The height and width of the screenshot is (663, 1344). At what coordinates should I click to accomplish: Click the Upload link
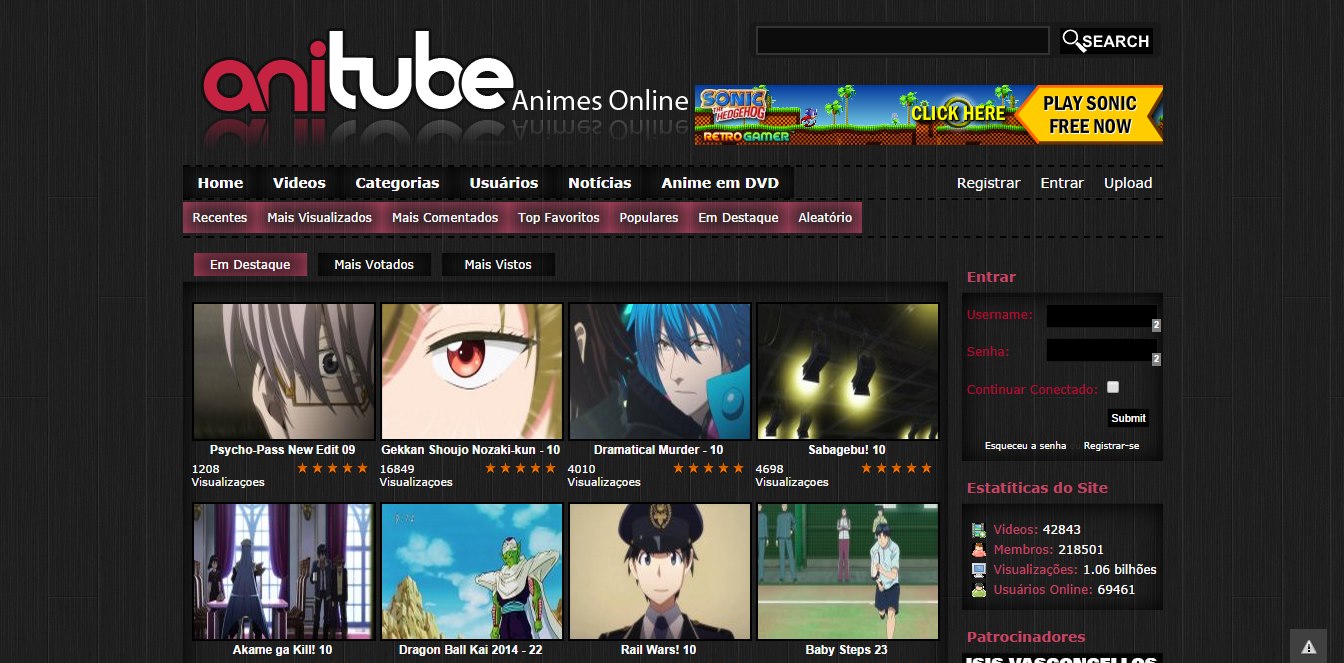tap(1128, 183)
